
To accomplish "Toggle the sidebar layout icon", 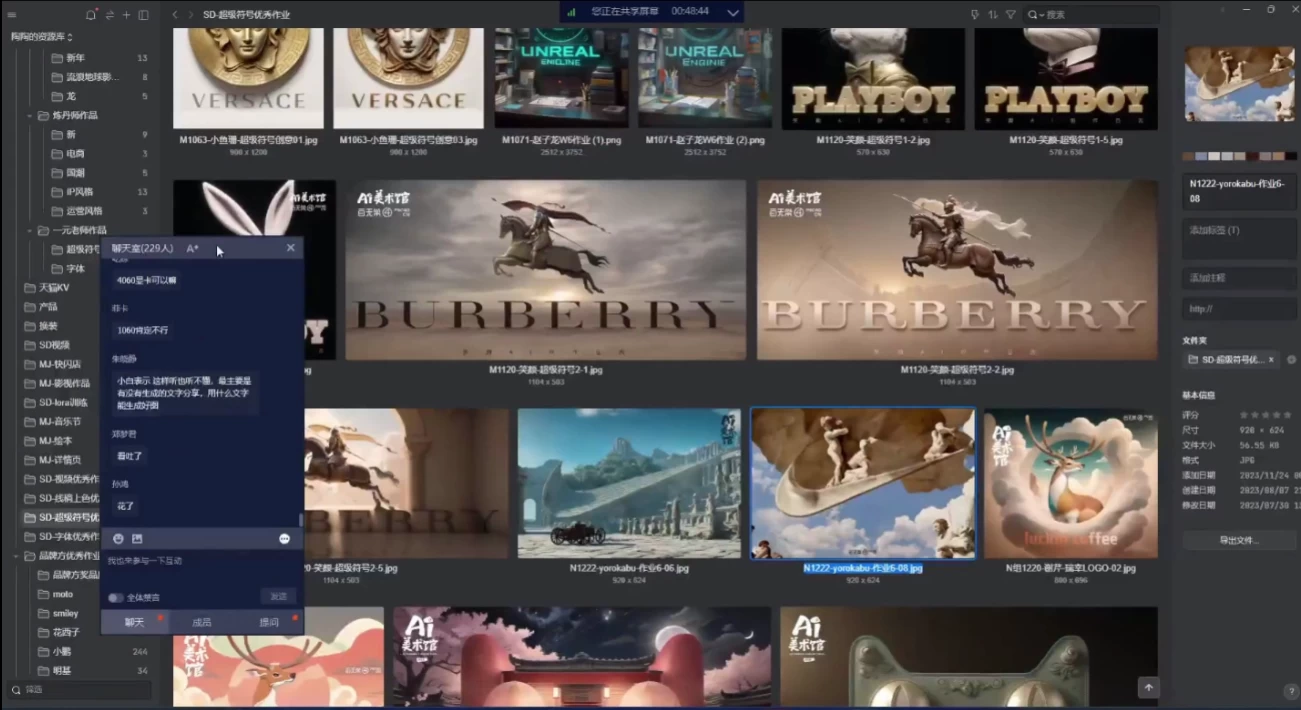I will coord(143,15).
